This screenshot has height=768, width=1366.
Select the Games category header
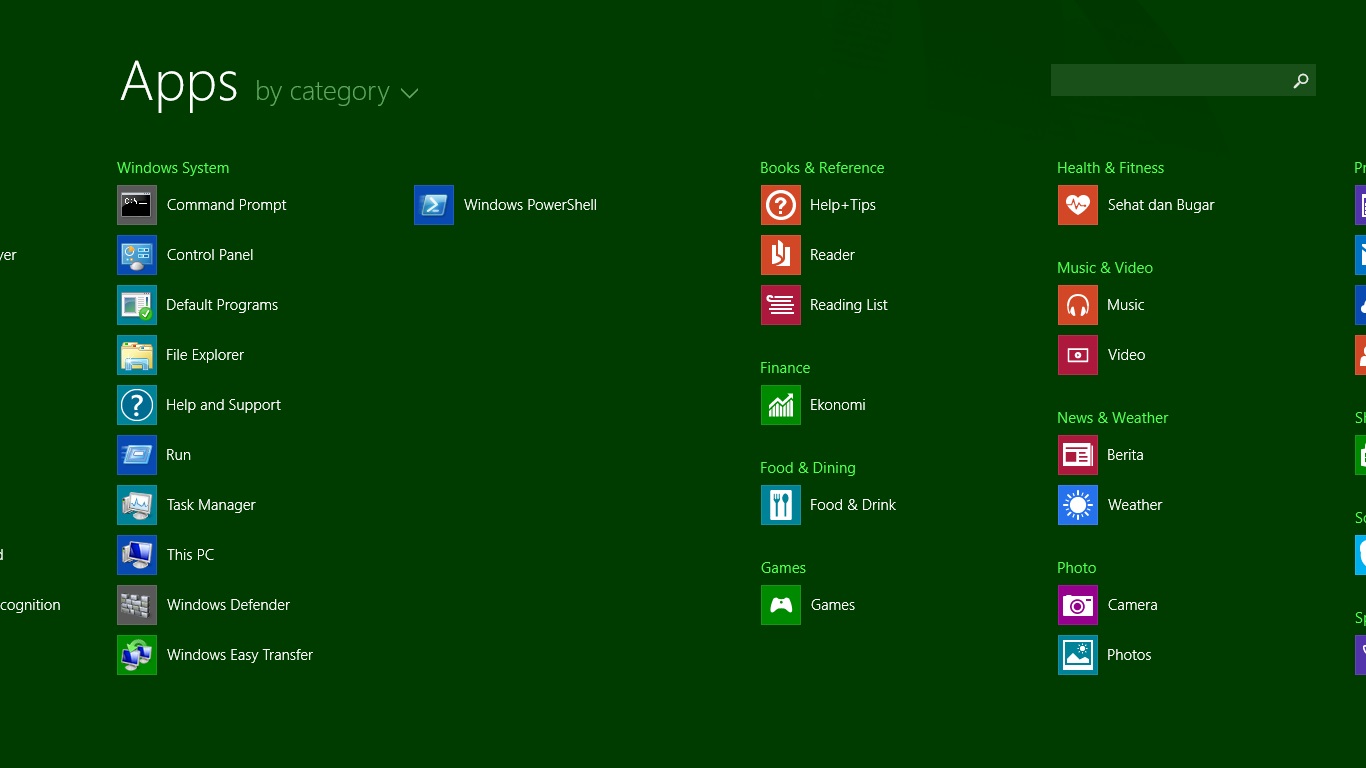pos(783,568)
